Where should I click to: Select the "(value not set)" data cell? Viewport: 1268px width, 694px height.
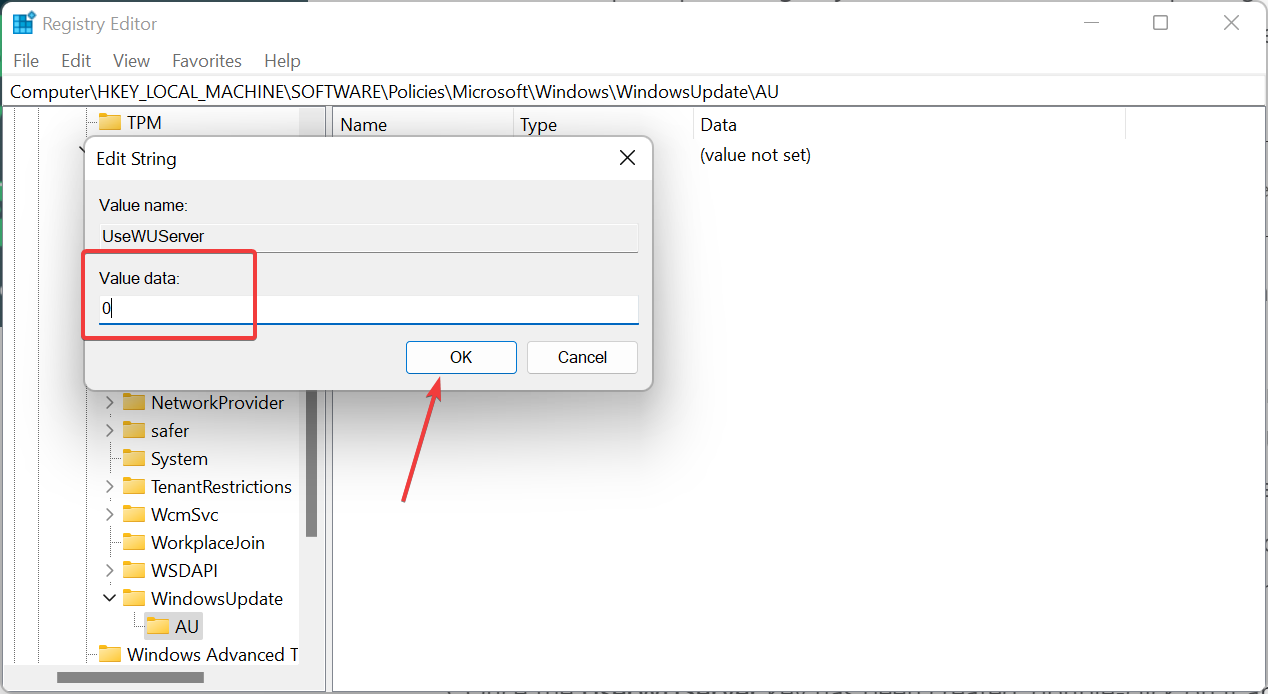click(x=755, y=155)
